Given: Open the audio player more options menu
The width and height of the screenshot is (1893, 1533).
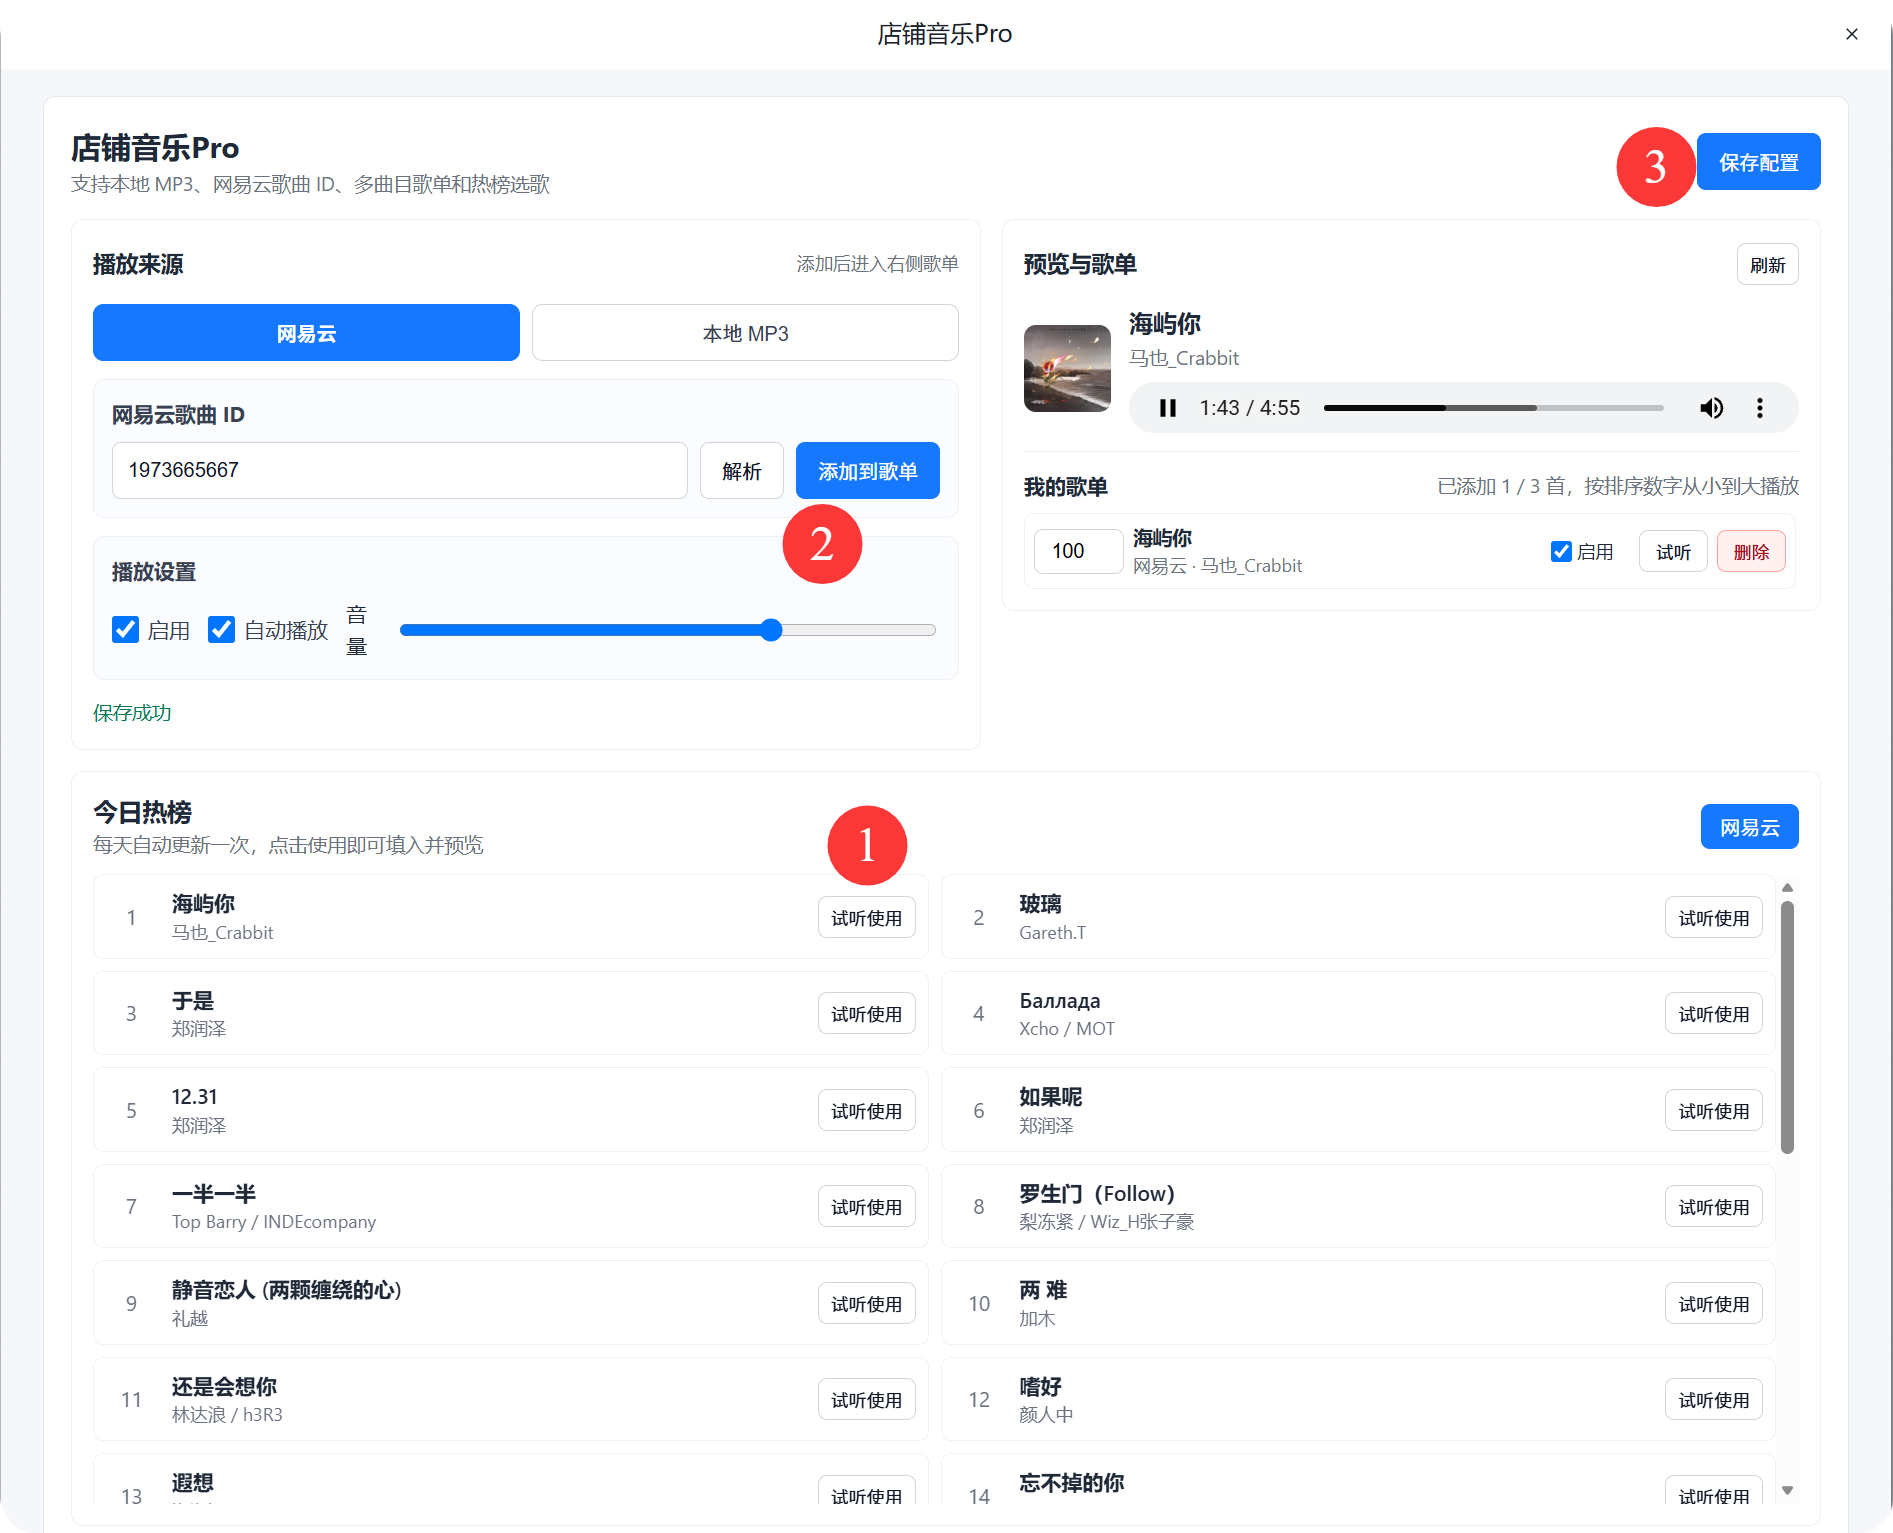Looking at the screenshot, I should pos(1760,408).
